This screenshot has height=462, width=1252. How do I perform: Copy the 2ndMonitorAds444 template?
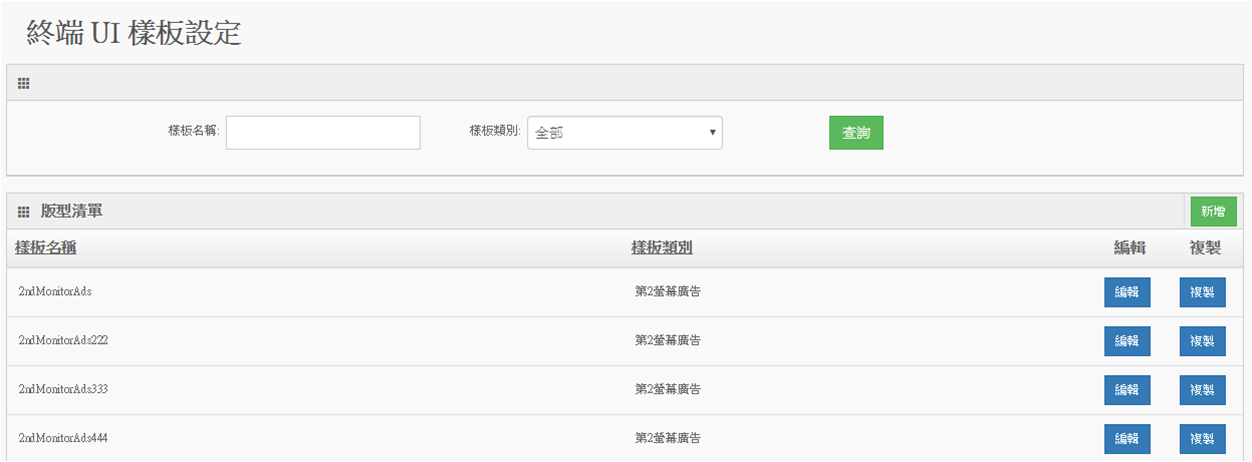(1202, 439)
